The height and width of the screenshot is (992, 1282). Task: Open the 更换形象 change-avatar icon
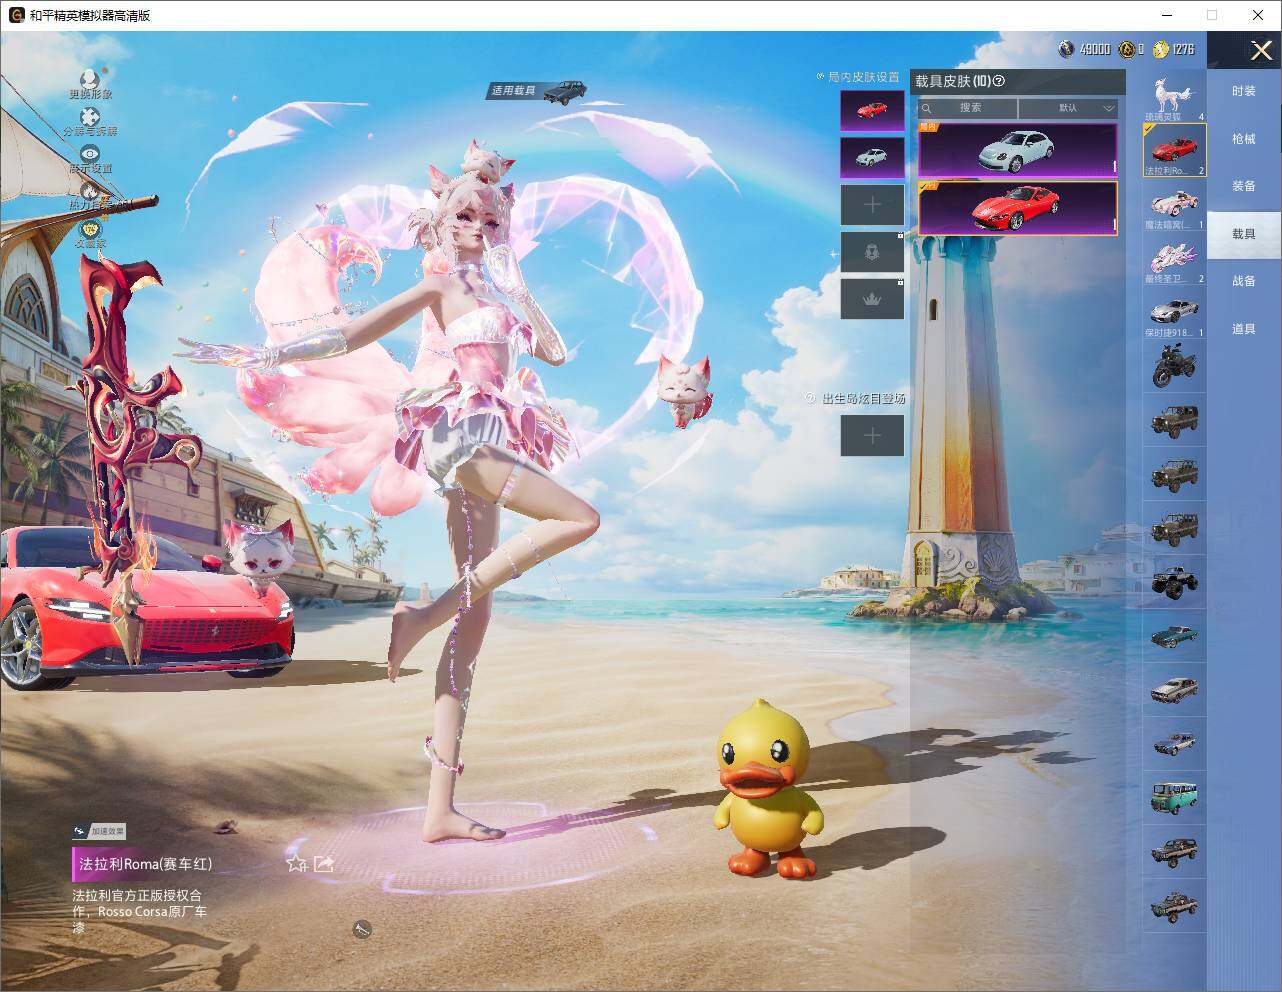[x=90, y=79]
